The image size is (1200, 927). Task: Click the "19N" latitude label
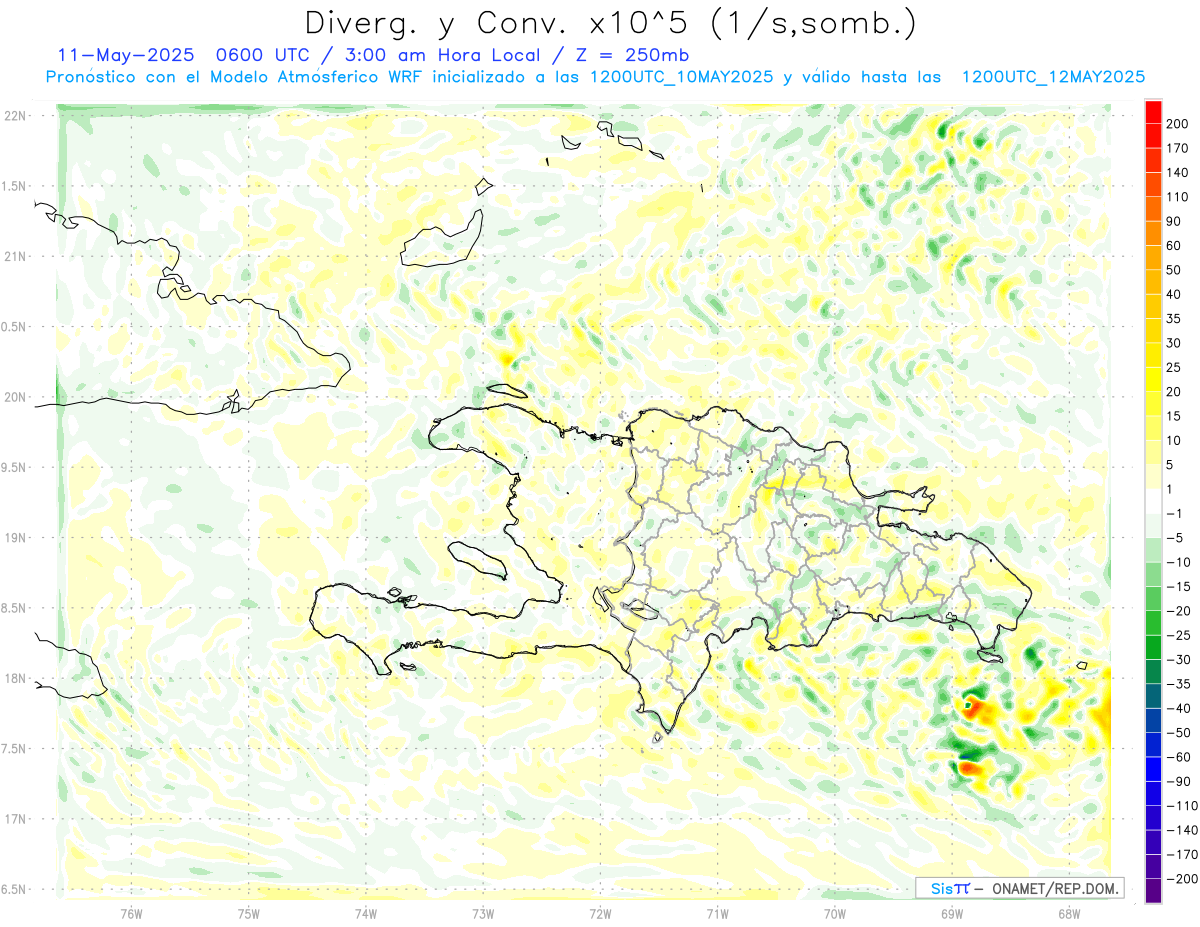(x=15, y=538)
